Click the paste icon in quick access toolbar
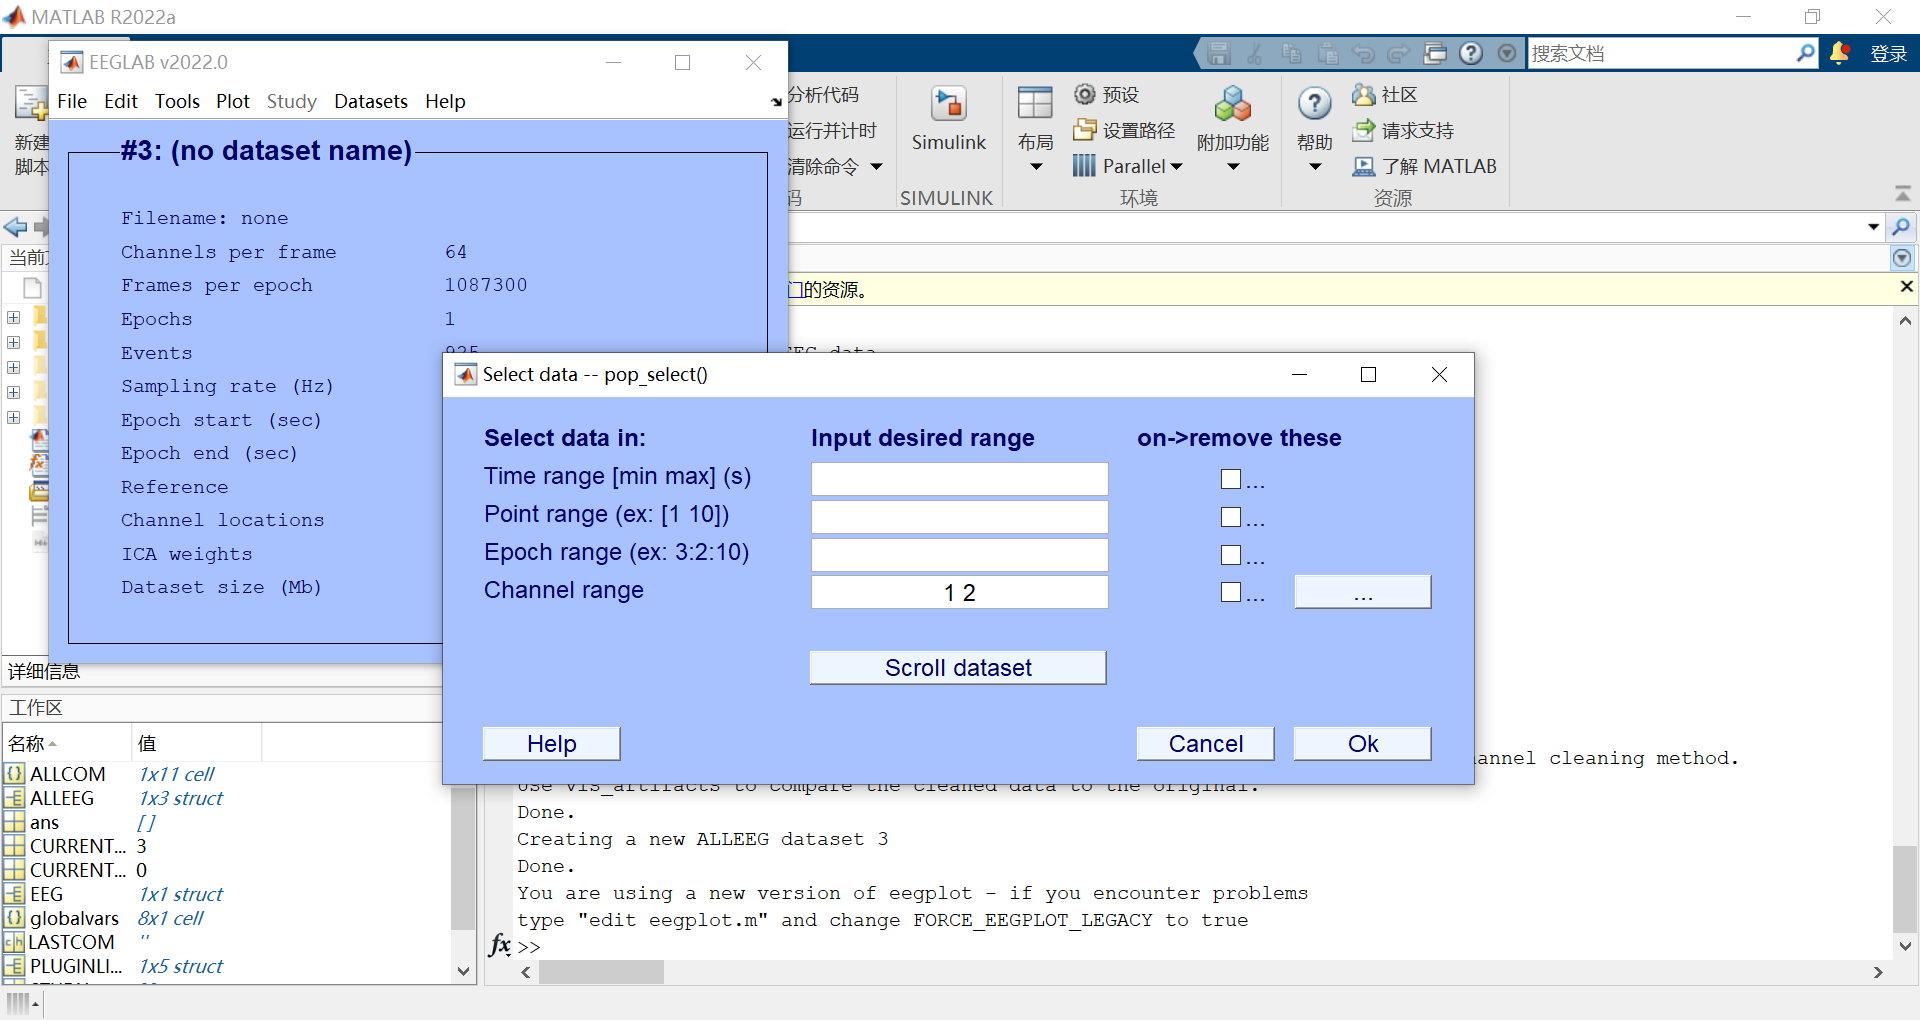This screenshot has width=1920, height=1020. (x=1327, y=53)
